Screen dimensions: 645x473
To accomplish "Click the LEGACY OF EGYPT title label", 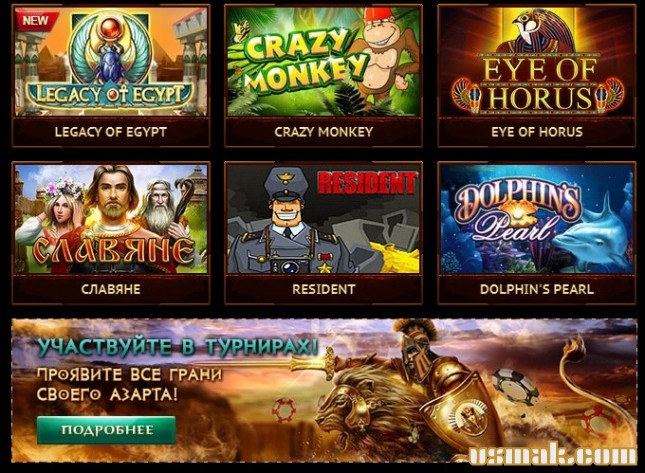I will tap(111, 132).
